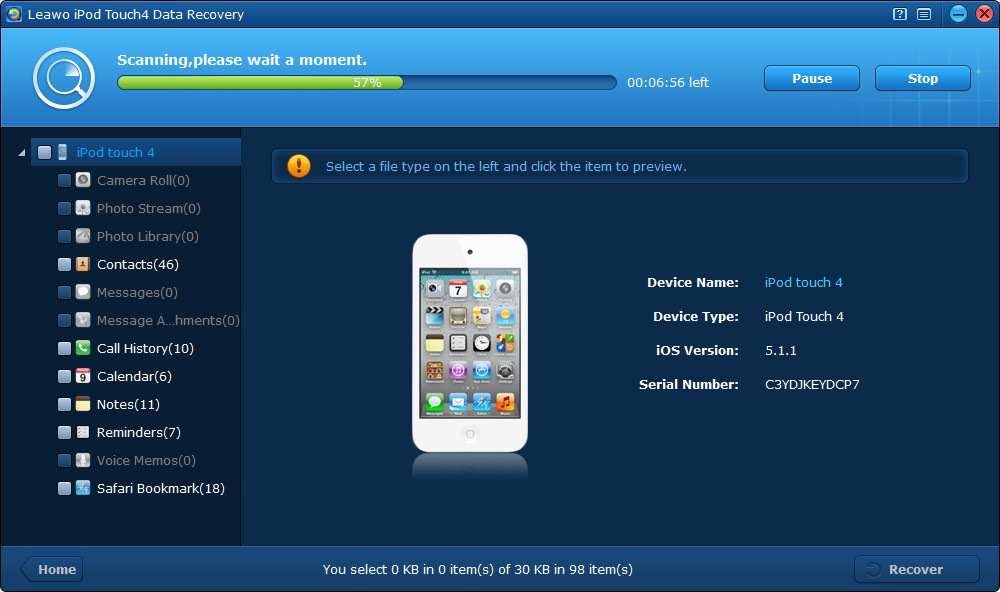
Task: Click the Contacts address book icon
Action: [x=83, y=264]
